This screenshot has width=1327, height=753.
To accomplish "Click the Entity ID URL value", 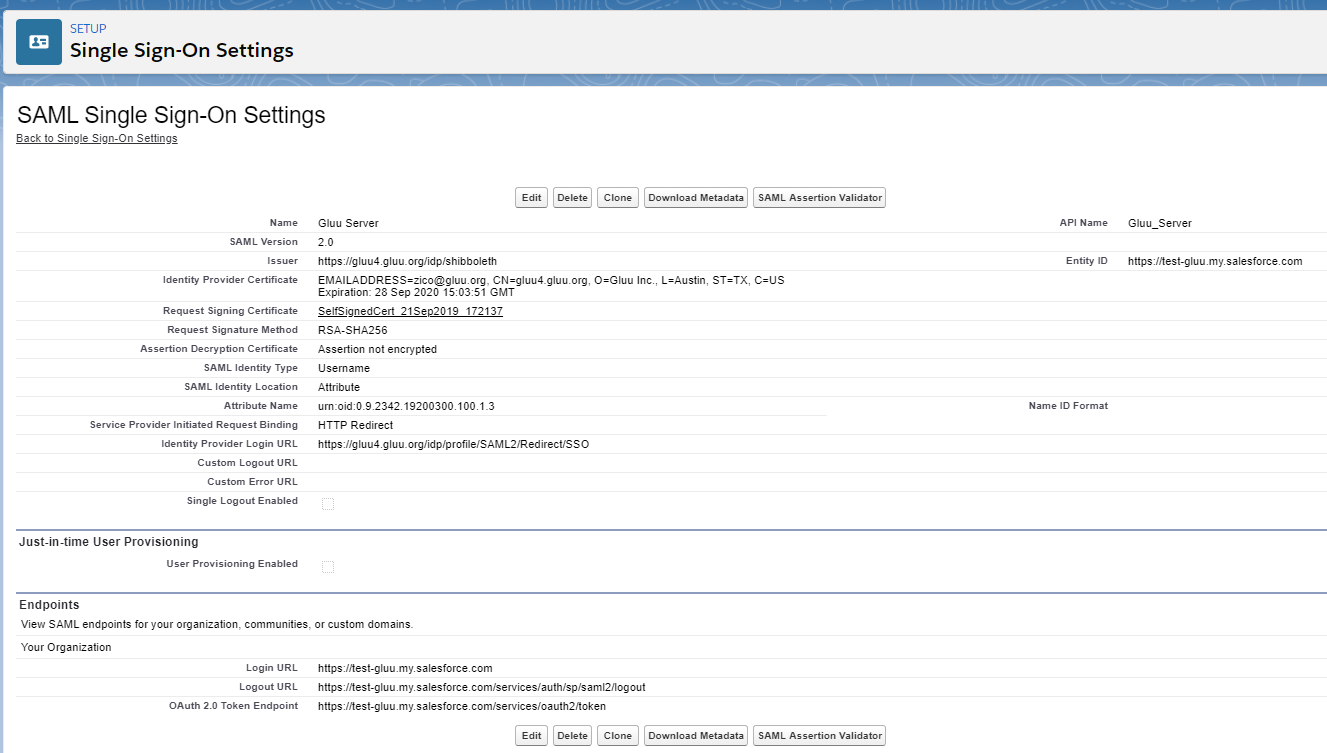I will pos(1215,262).
